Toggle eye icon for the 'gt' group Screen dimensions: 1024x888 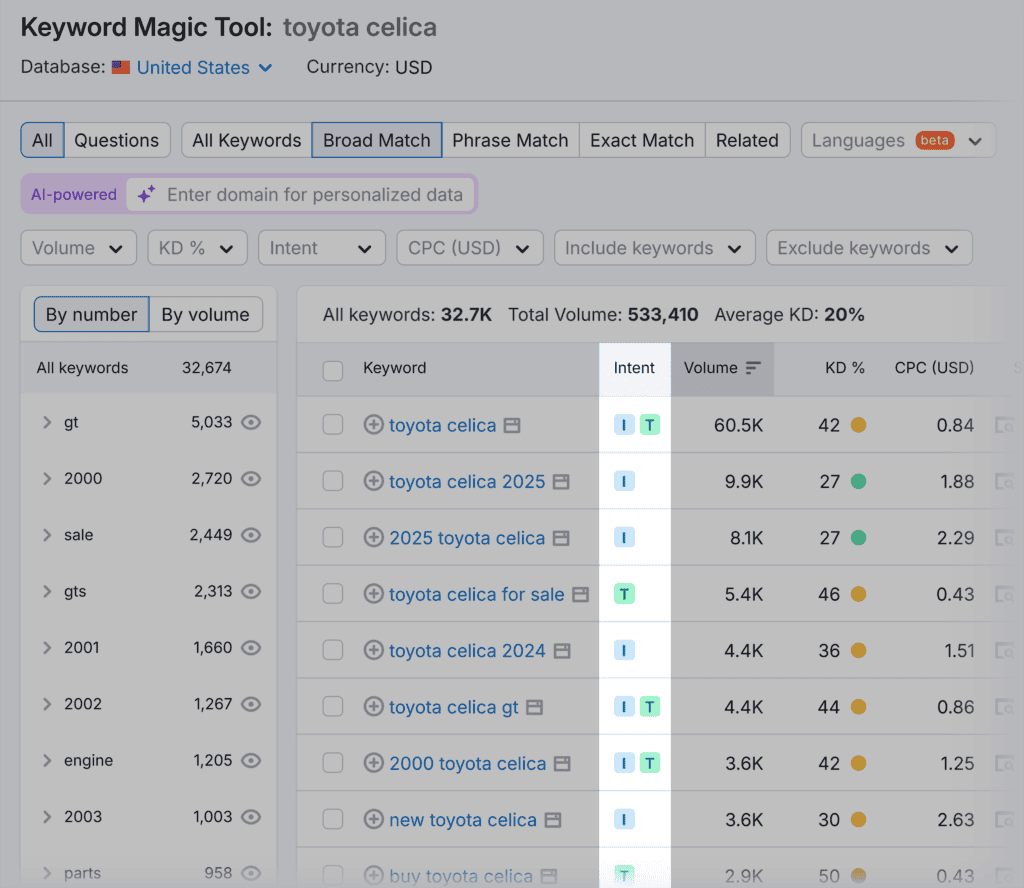[251, 423]
